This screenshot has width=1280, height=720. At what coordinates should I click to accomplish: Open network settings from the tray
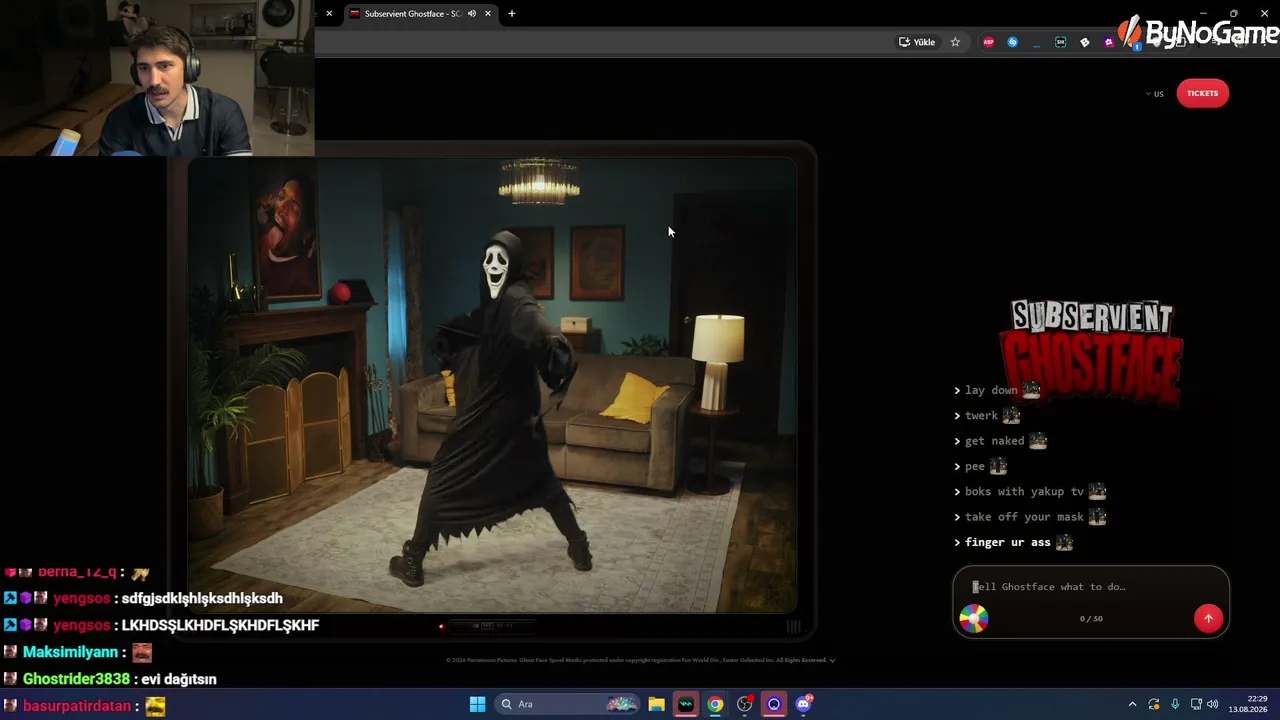coord(1196,704)
